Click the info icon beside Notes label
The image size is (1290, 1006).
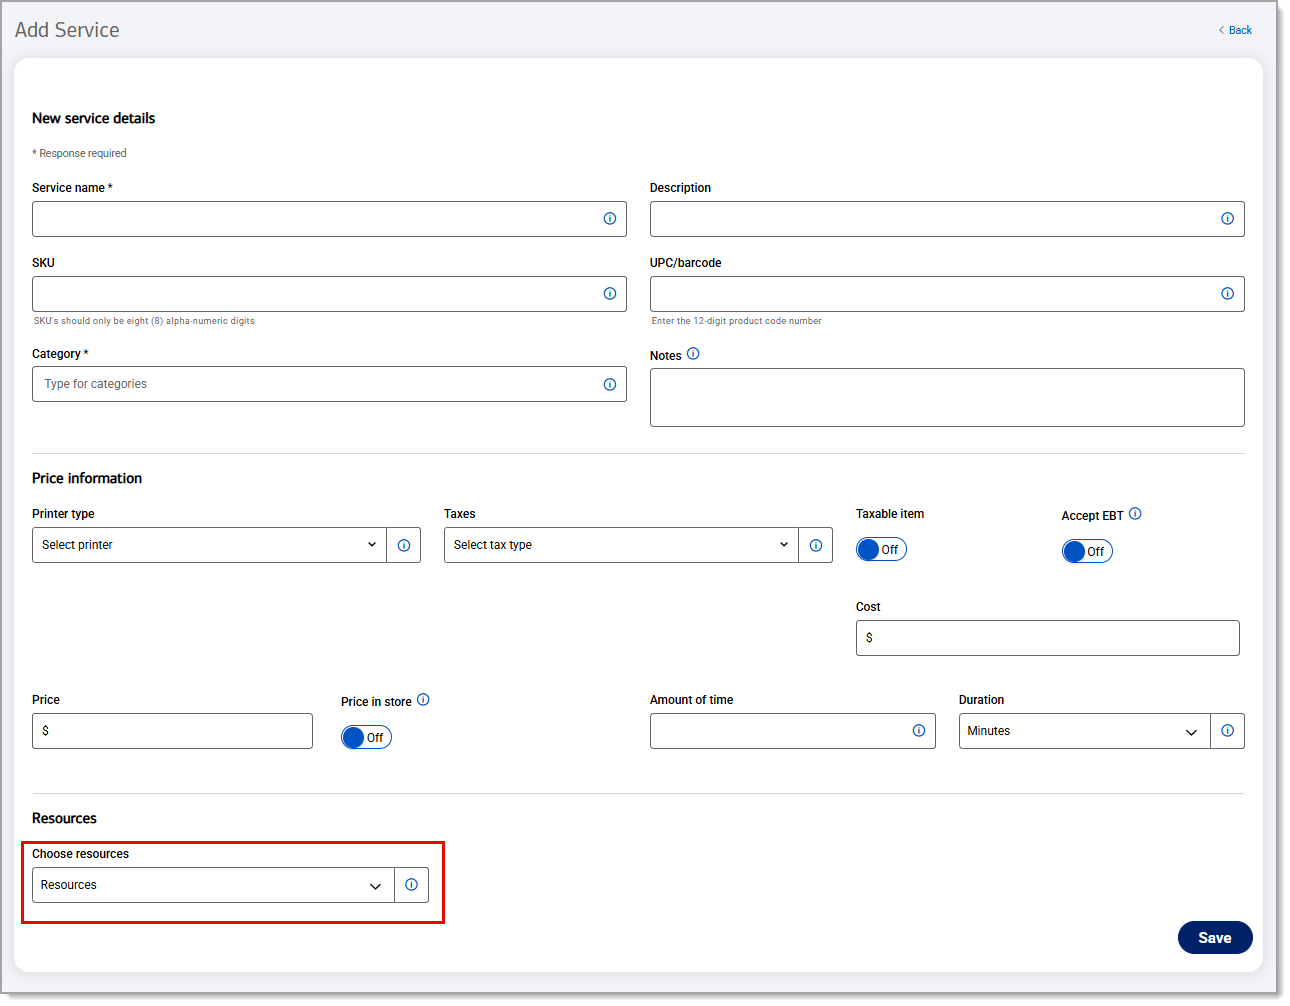(x=693, y=354)
